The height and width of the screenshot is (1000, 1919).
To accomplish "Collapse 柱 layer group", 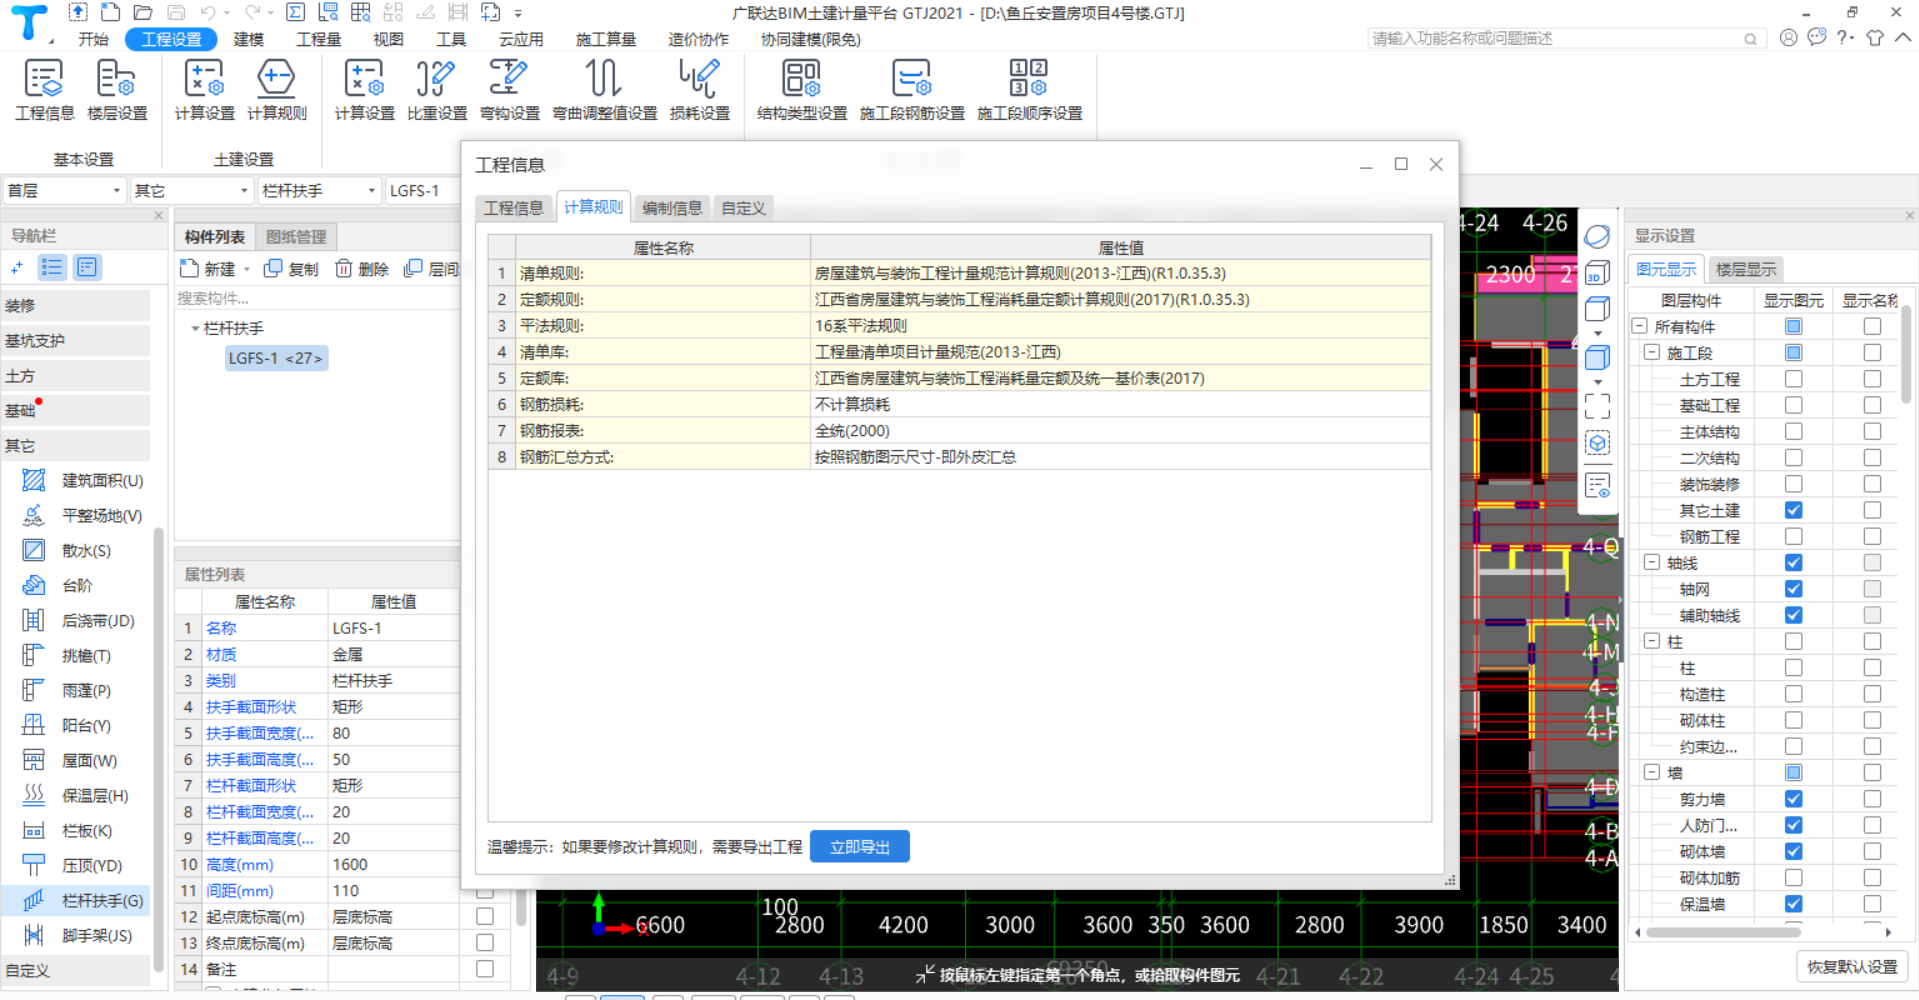I will tap(1652, 641).
